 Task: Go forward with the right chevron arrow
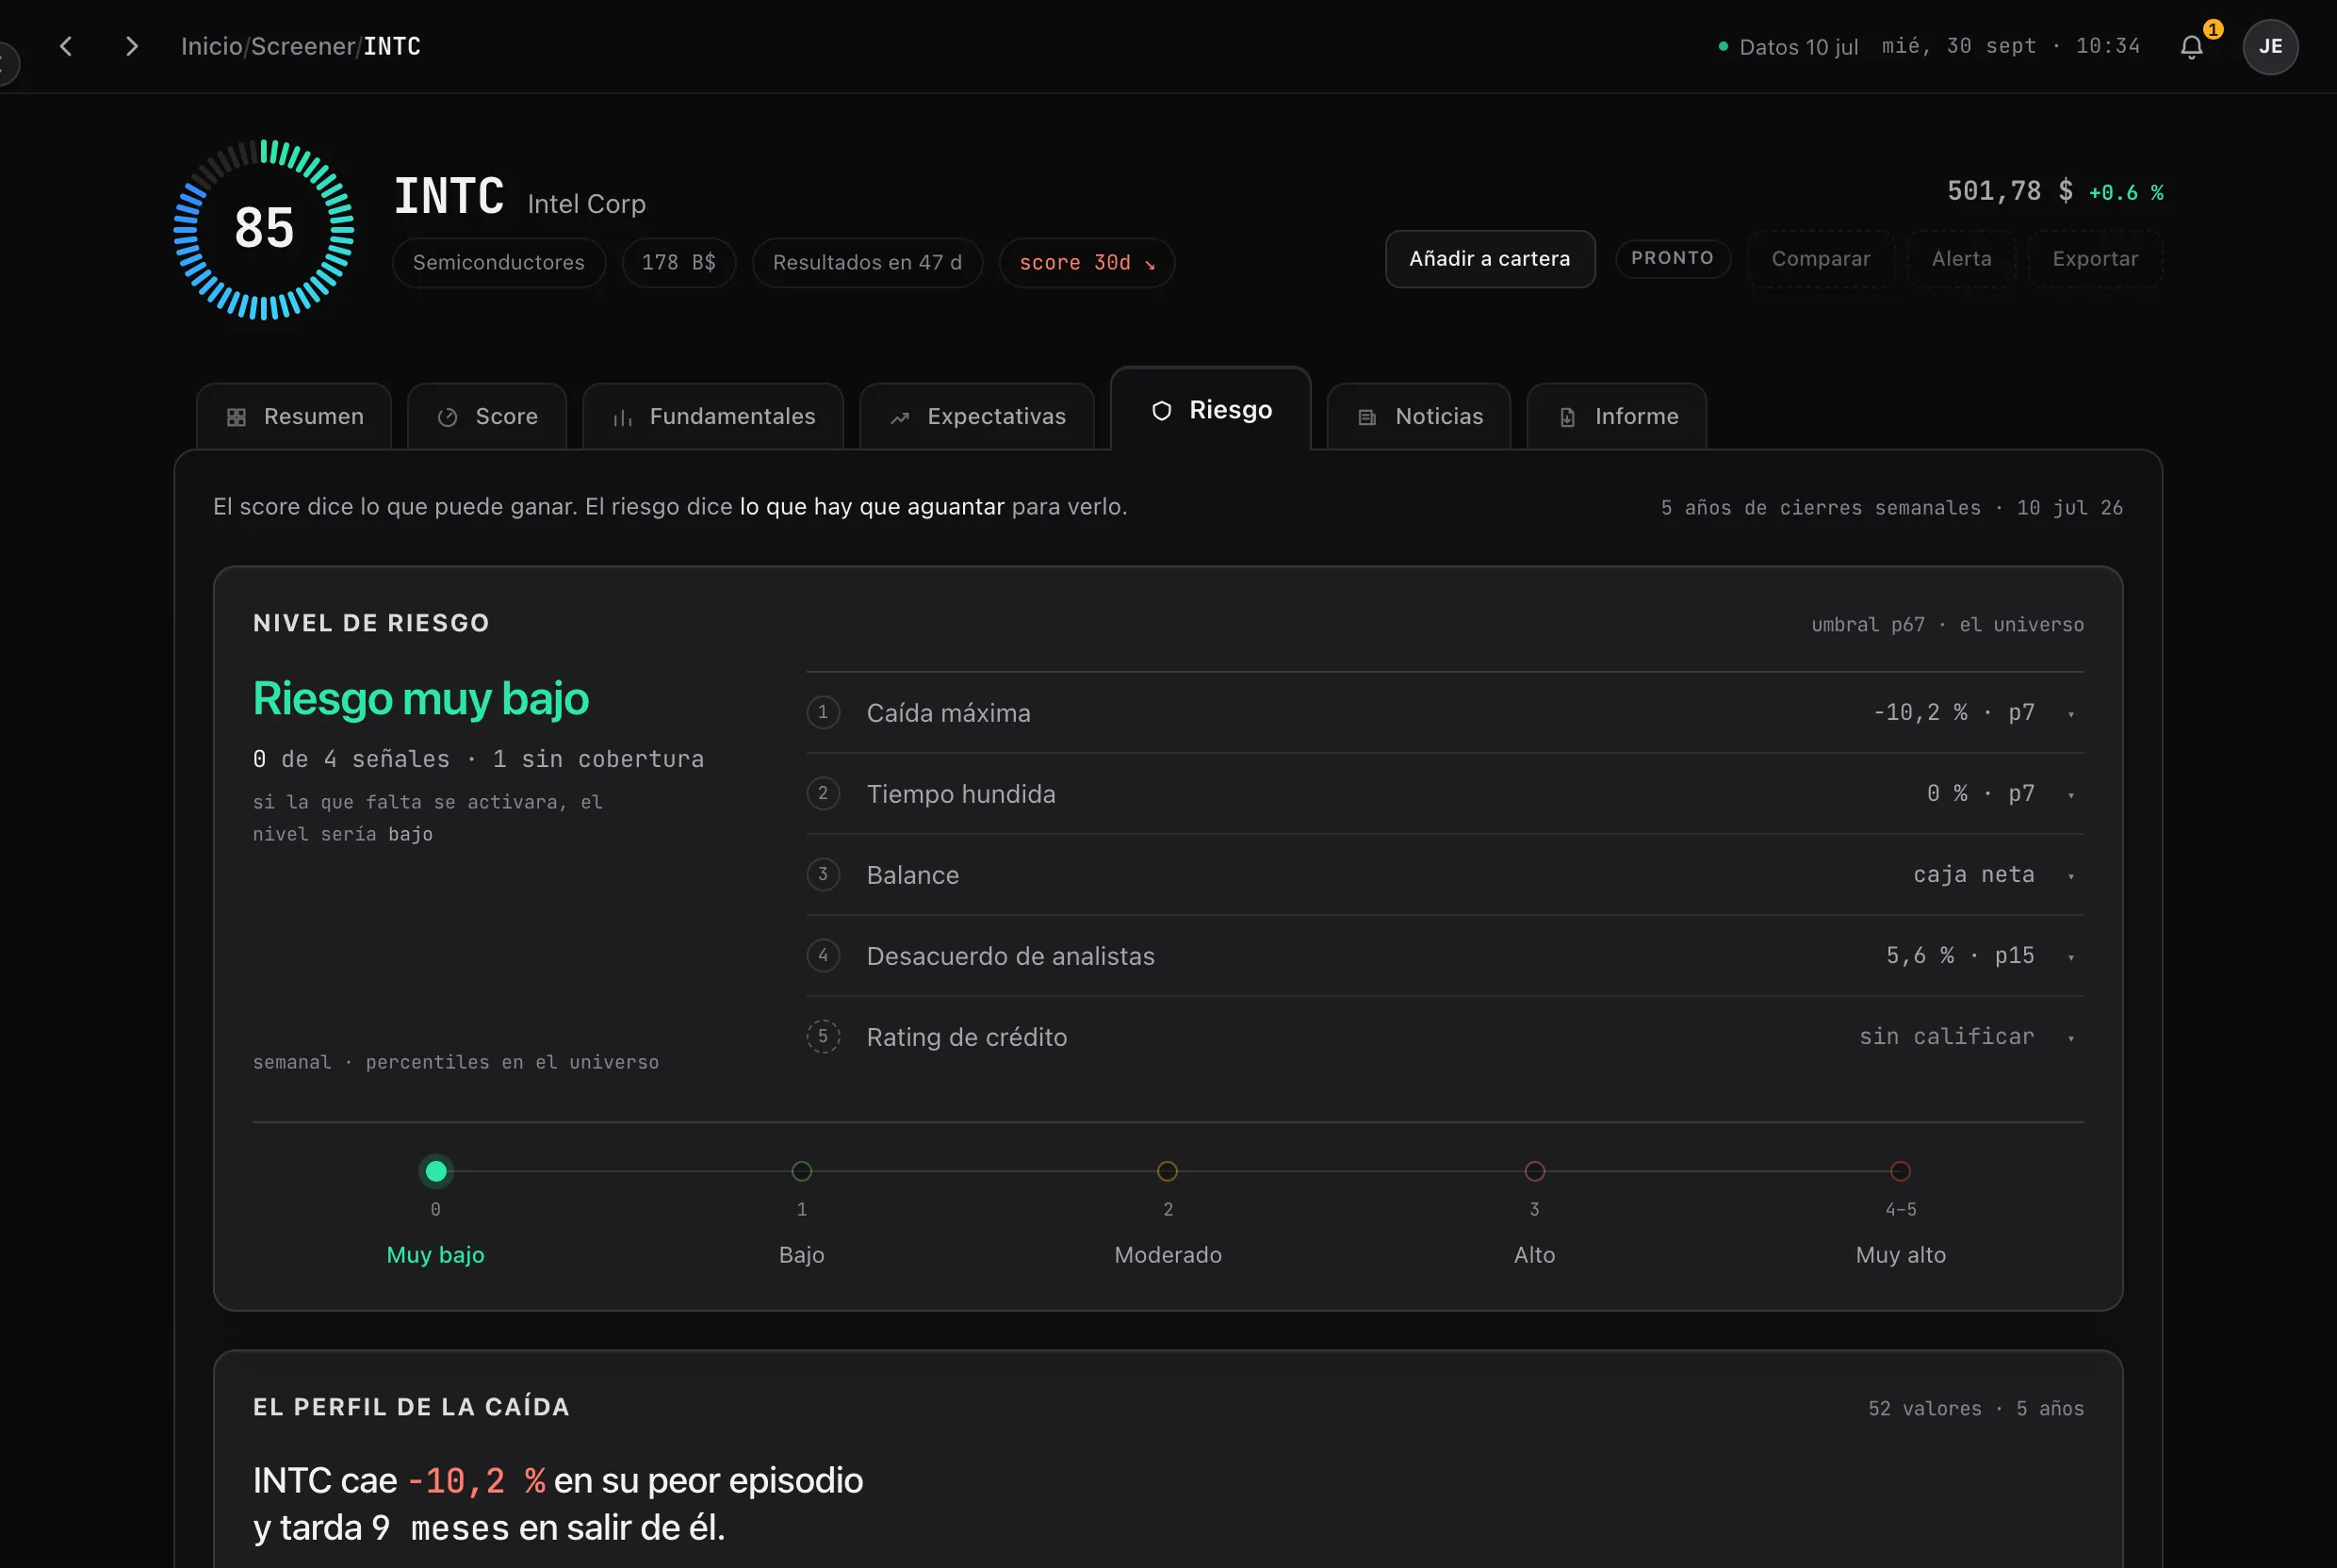131,46
